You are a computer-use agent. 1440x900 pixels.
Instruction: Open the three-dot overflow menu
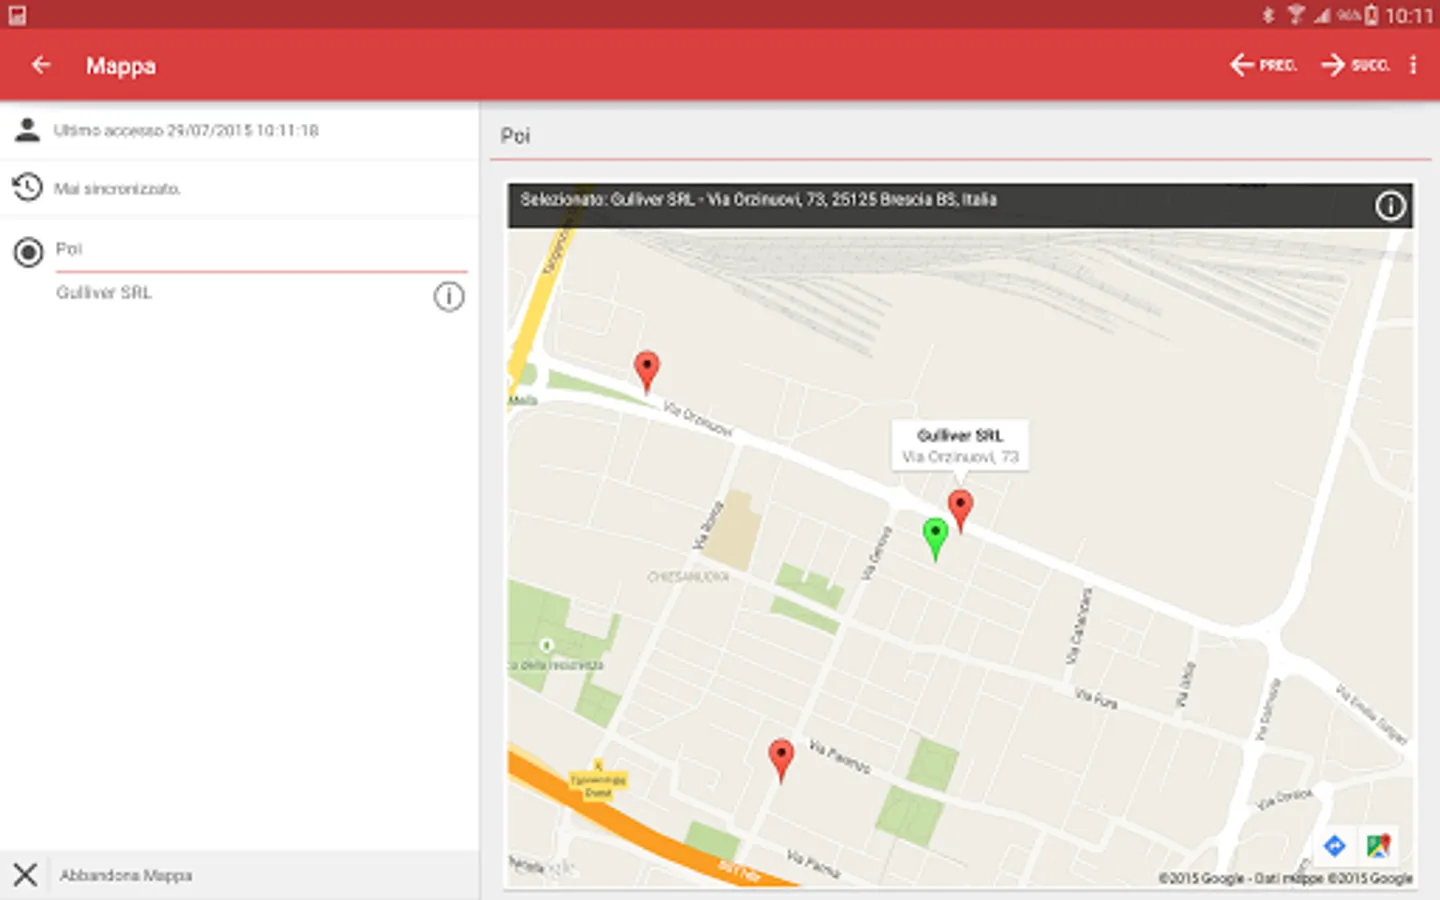pyautogui.click(x=1413, y=65)
